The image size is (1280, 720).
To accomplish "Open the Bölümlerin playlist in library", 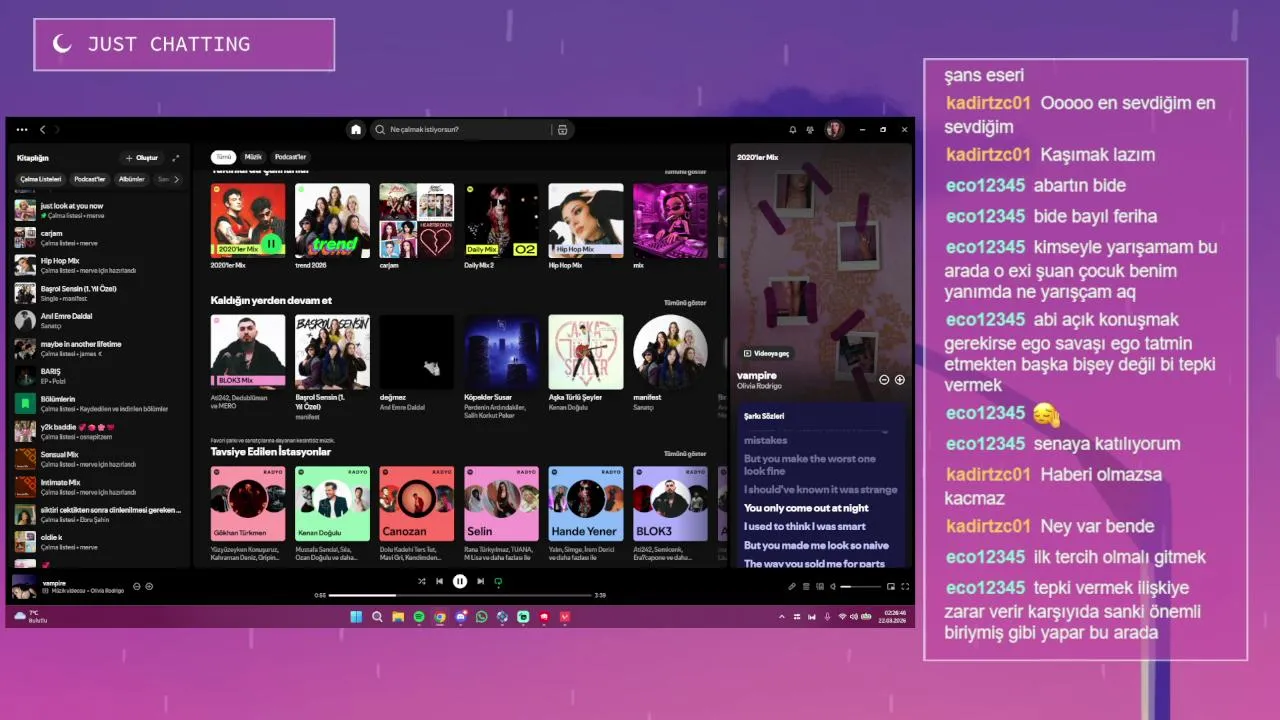I will (x=98, y=403).
